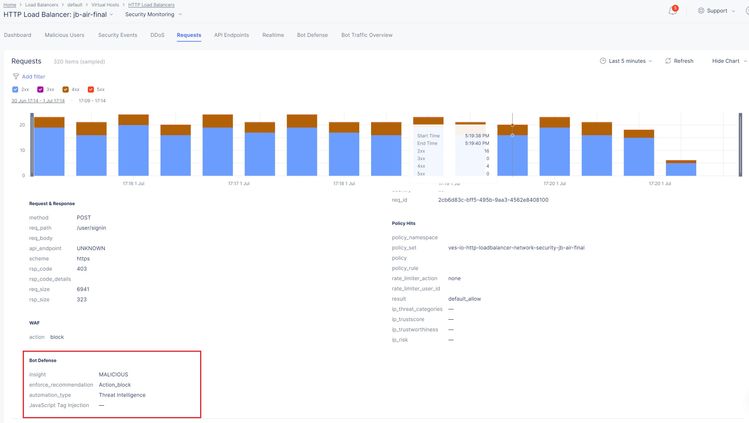
Task: Click the Add filter funnel icon
Action: tap(16, 76)
